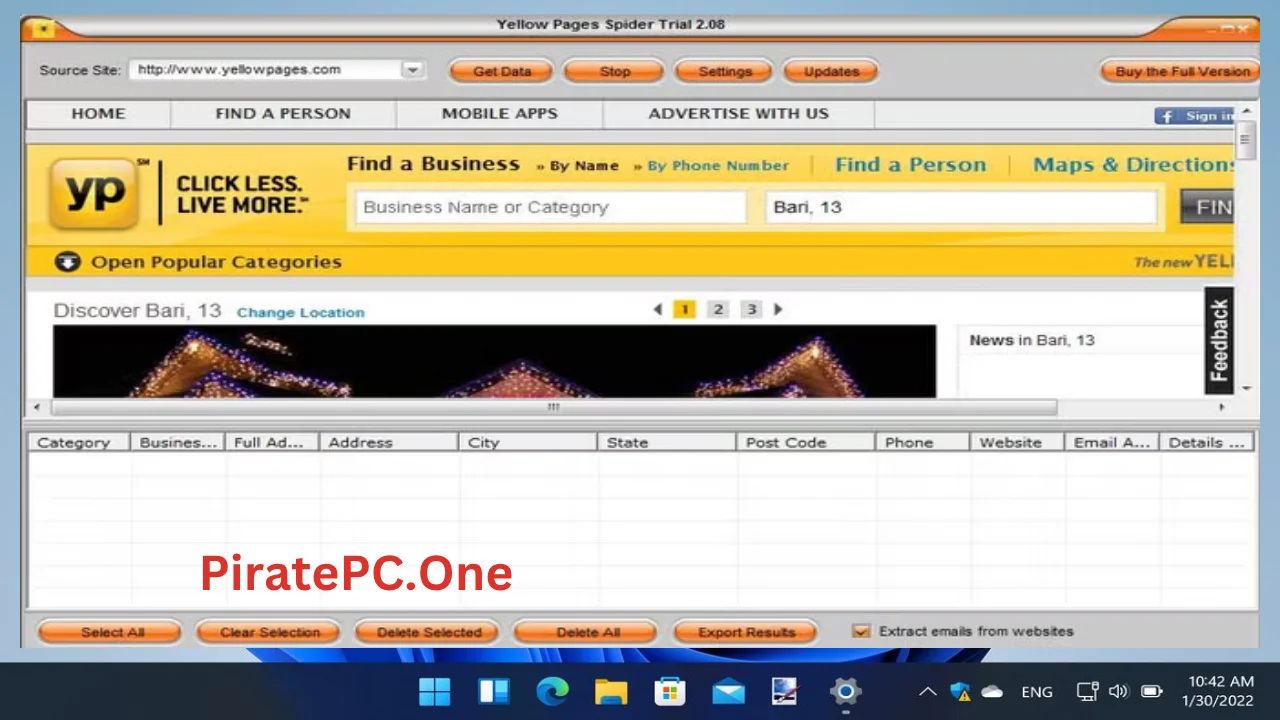Click the Find a Person heading link
This screenshot has height=720, width=1280.
[911, 165]
